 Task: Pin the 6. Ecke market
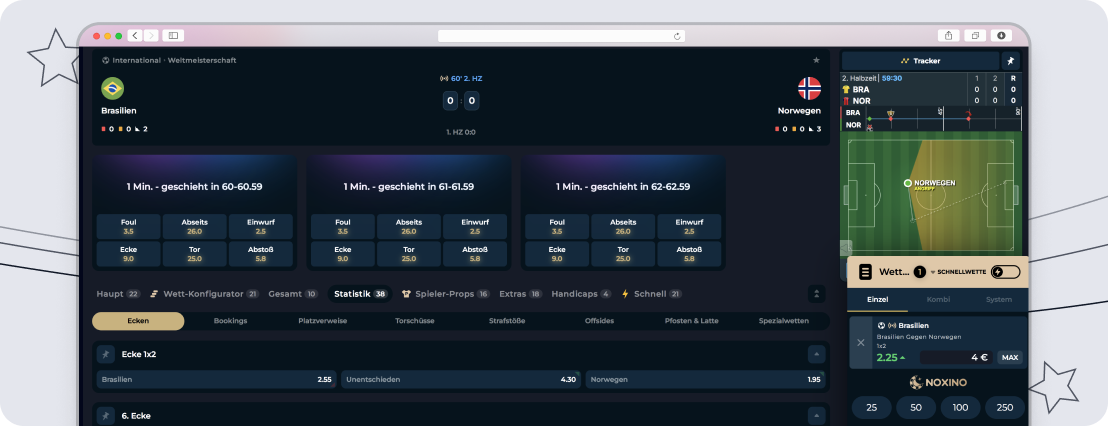[105, 416]
